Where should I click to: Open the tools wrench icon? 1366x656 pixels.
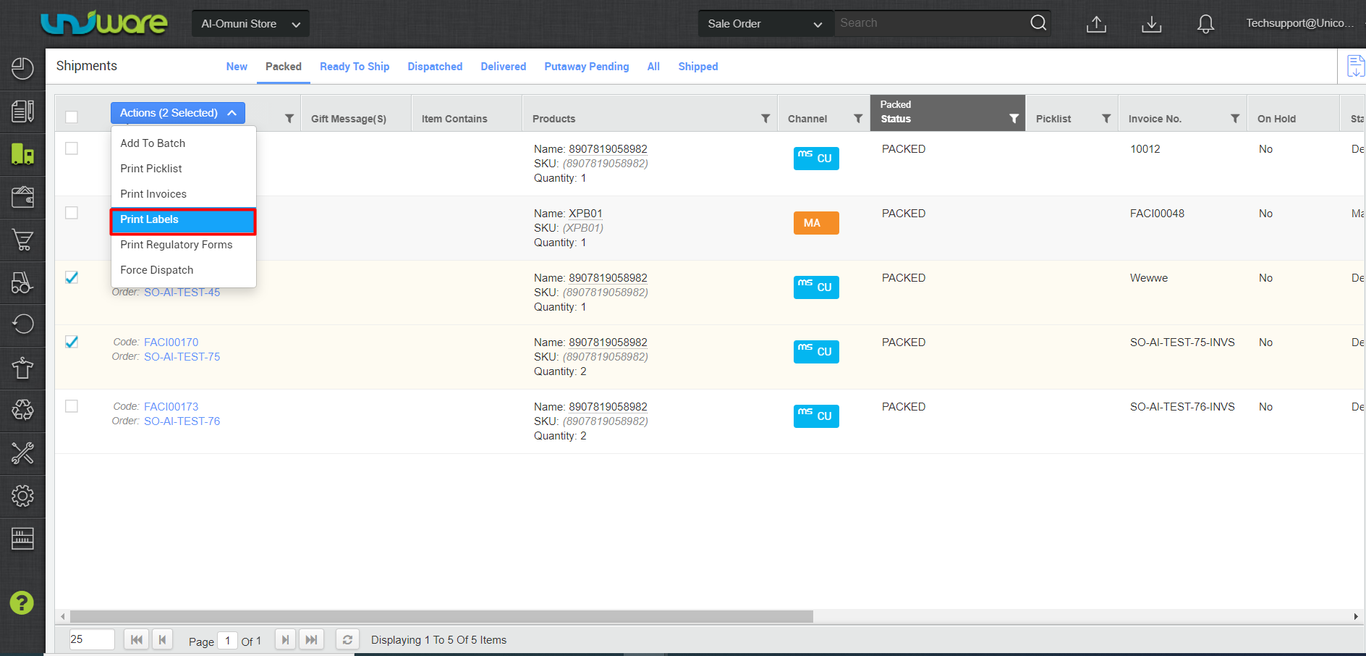[x=22, y=453]
